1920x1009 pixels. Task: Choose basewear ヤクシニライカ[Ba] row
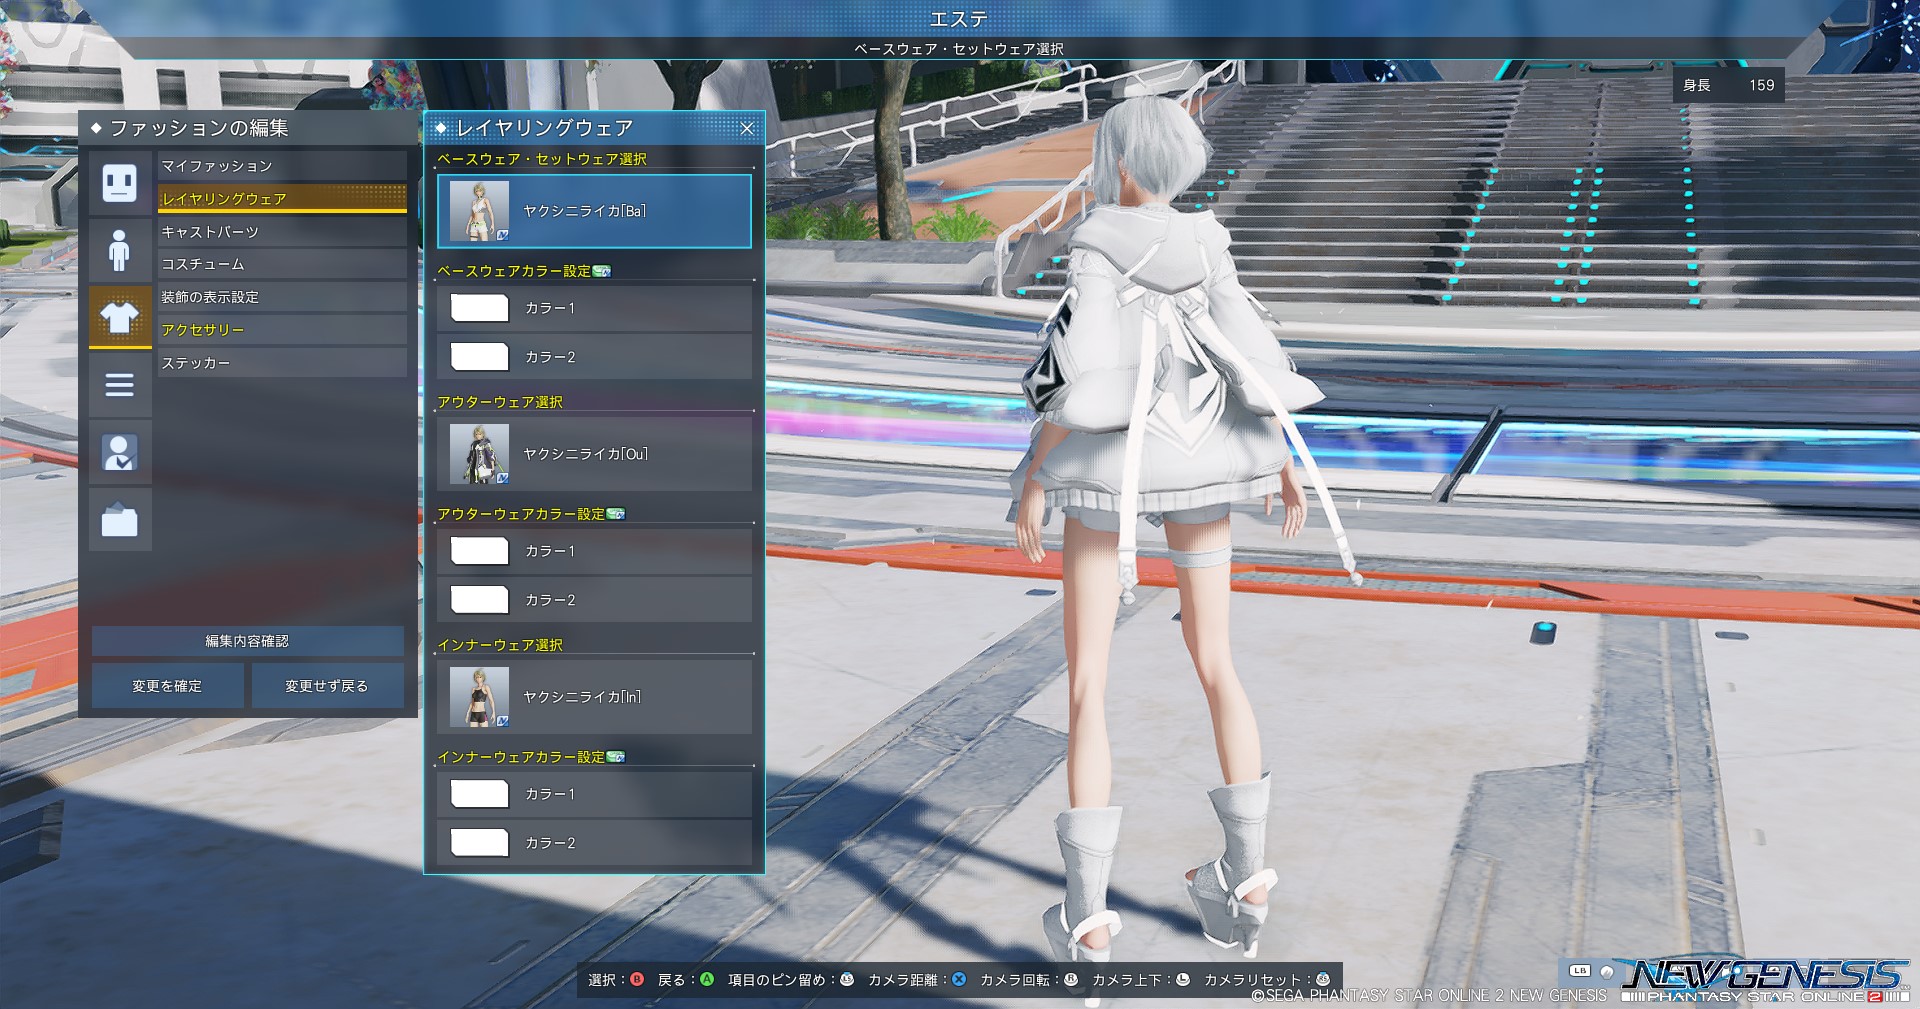pyautogui.click(x=594, y=211)
